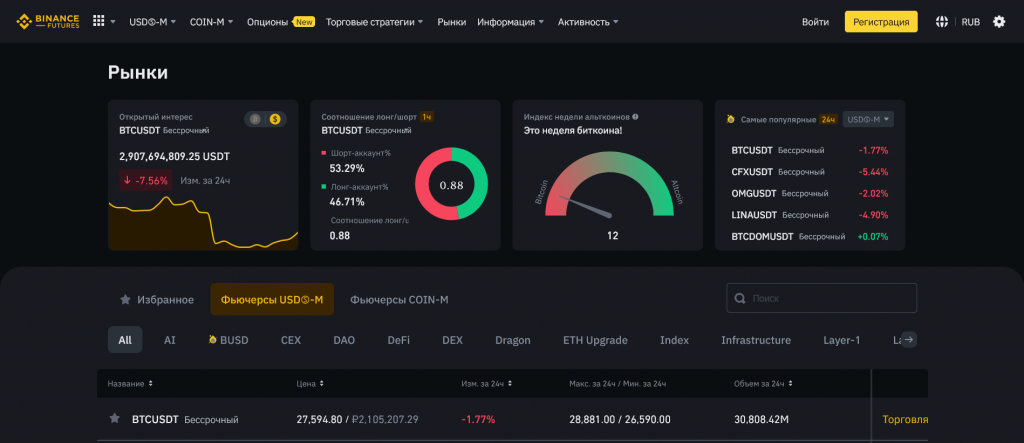
Task: Click the open interest line chart
Action: tap(202, 223)
